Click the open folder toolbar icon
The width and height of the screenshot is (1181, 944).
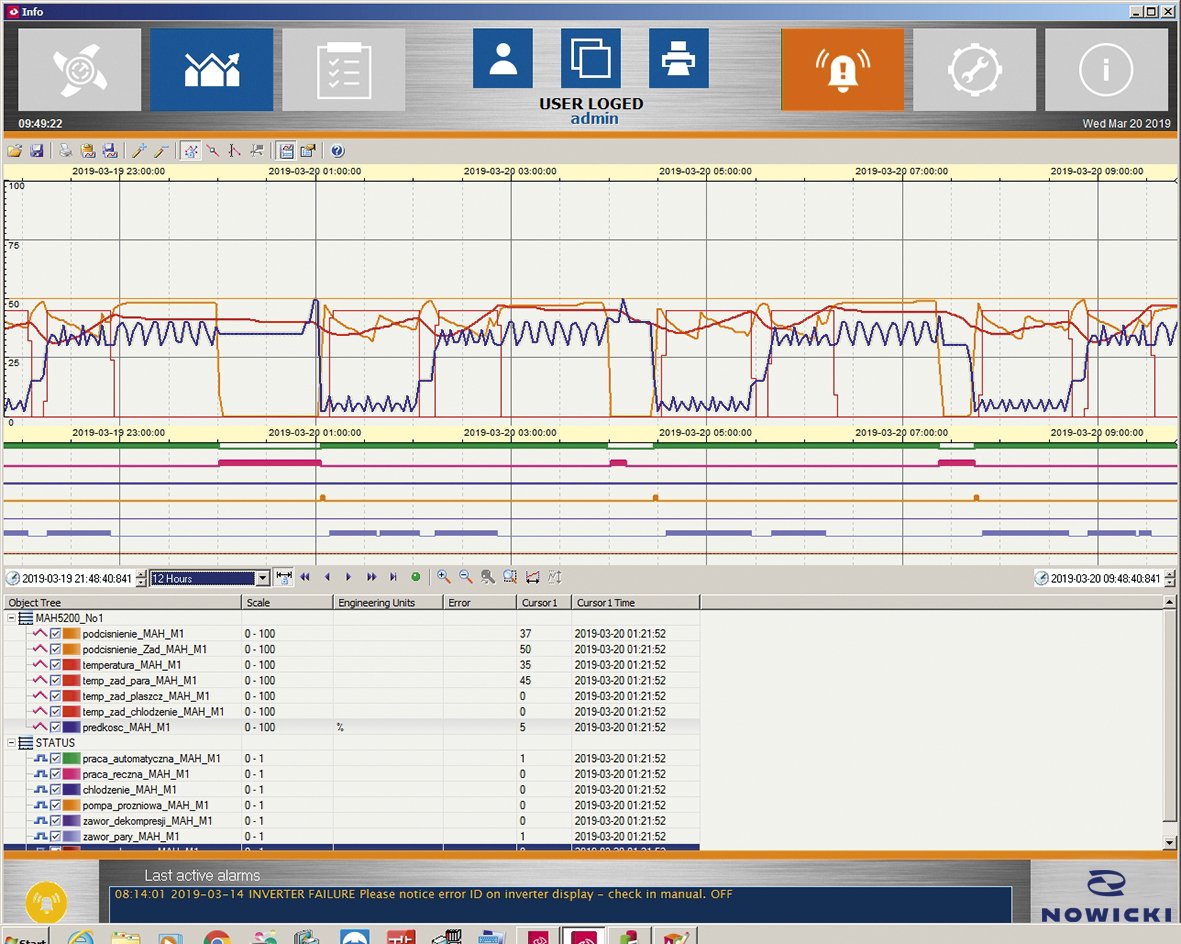click(14, 151)
